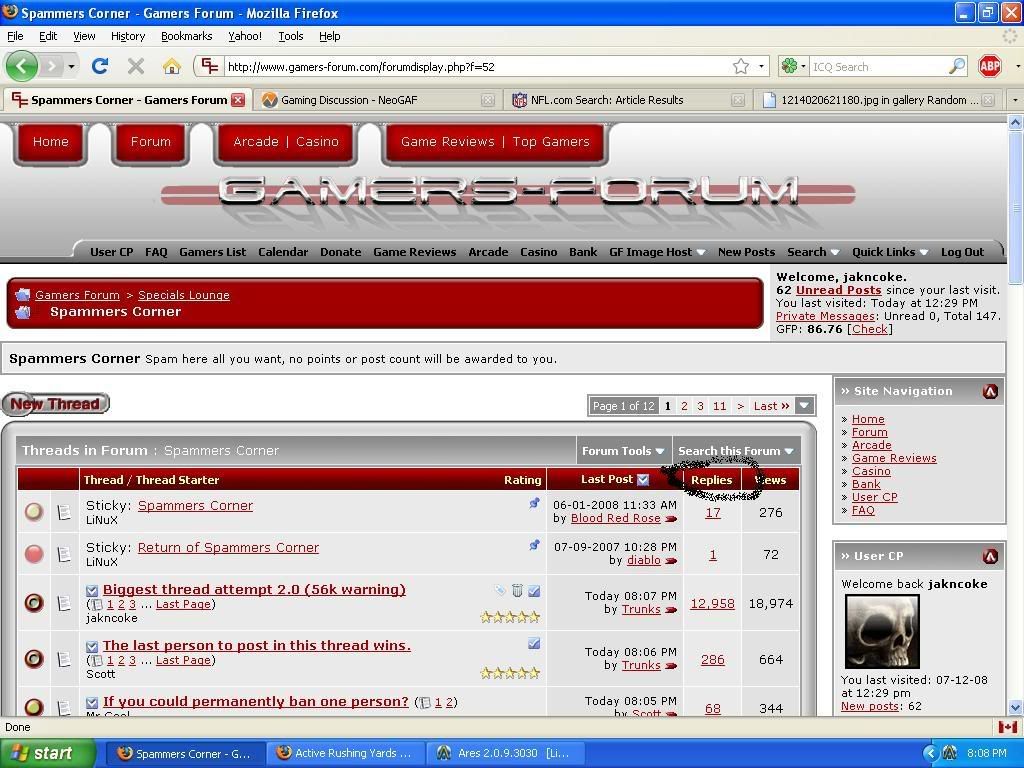The height and width of the screenshot is (768, 1024).
Task: Click the browser address bar
Action: 477,66
